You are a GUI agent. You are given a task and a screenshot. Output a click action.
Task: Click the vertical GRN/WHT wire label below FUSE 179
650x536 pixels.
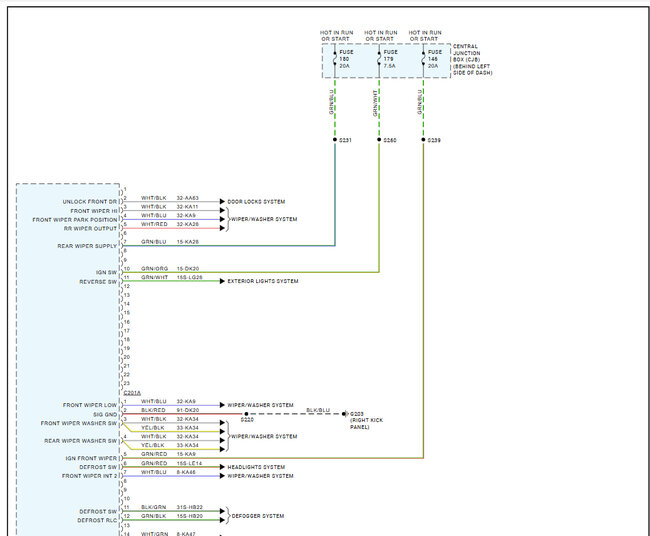click(x=375, y=103)
